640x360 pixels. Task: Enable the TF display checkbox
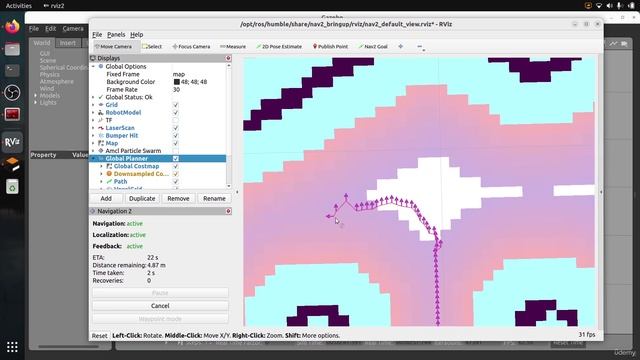coord(176,120)
